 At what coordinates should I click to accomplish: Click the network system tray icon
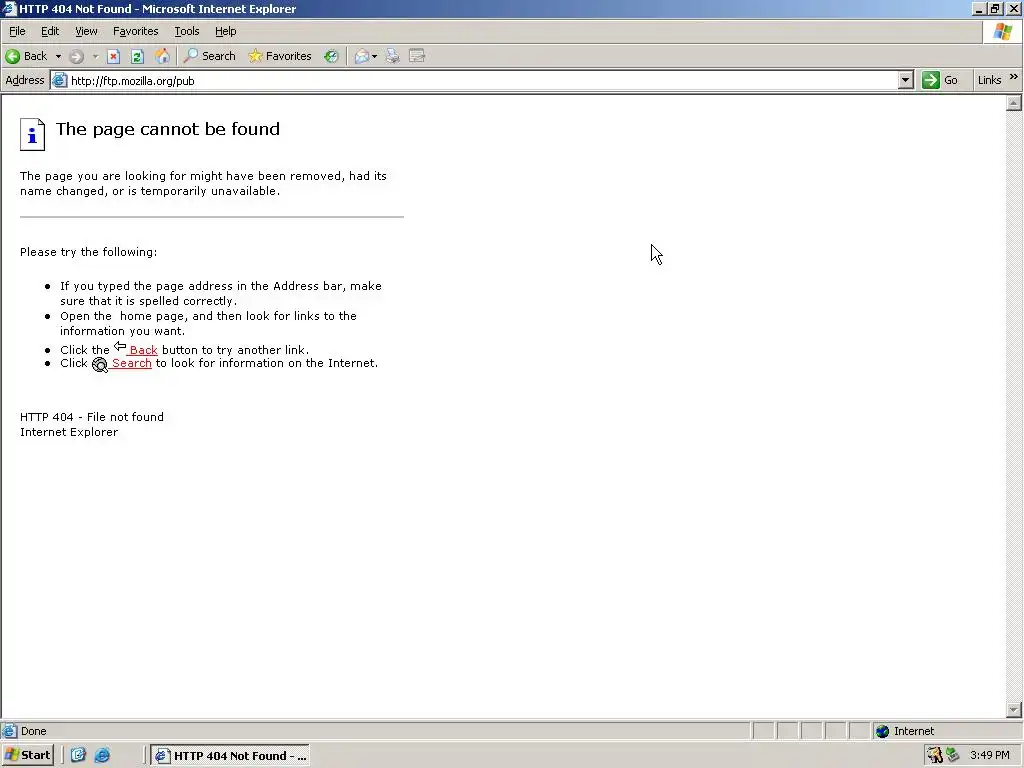tap(953, 755)
